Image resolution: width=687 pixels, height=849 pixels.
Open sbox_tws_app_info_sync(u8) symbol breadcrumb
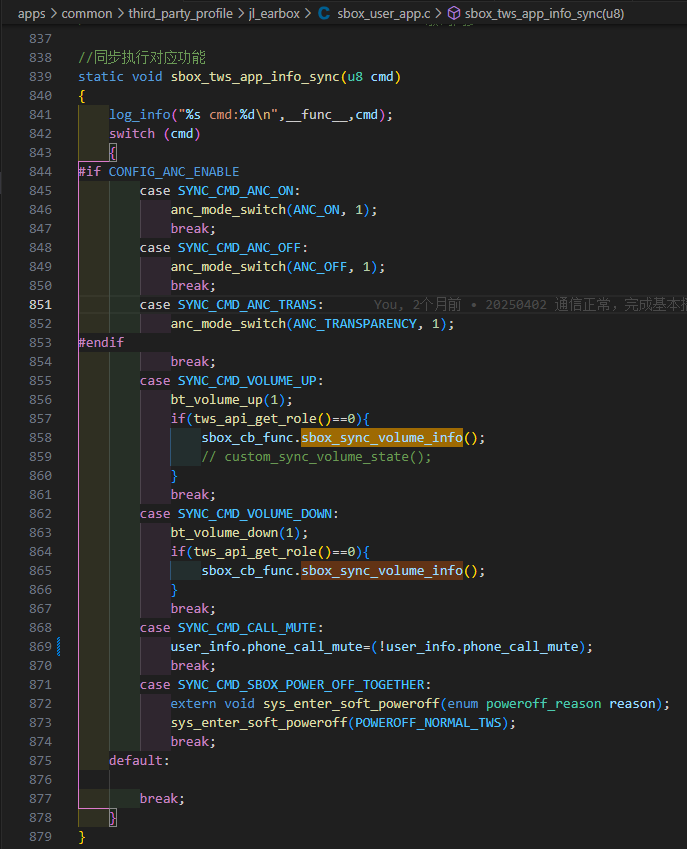click(544, 14)
